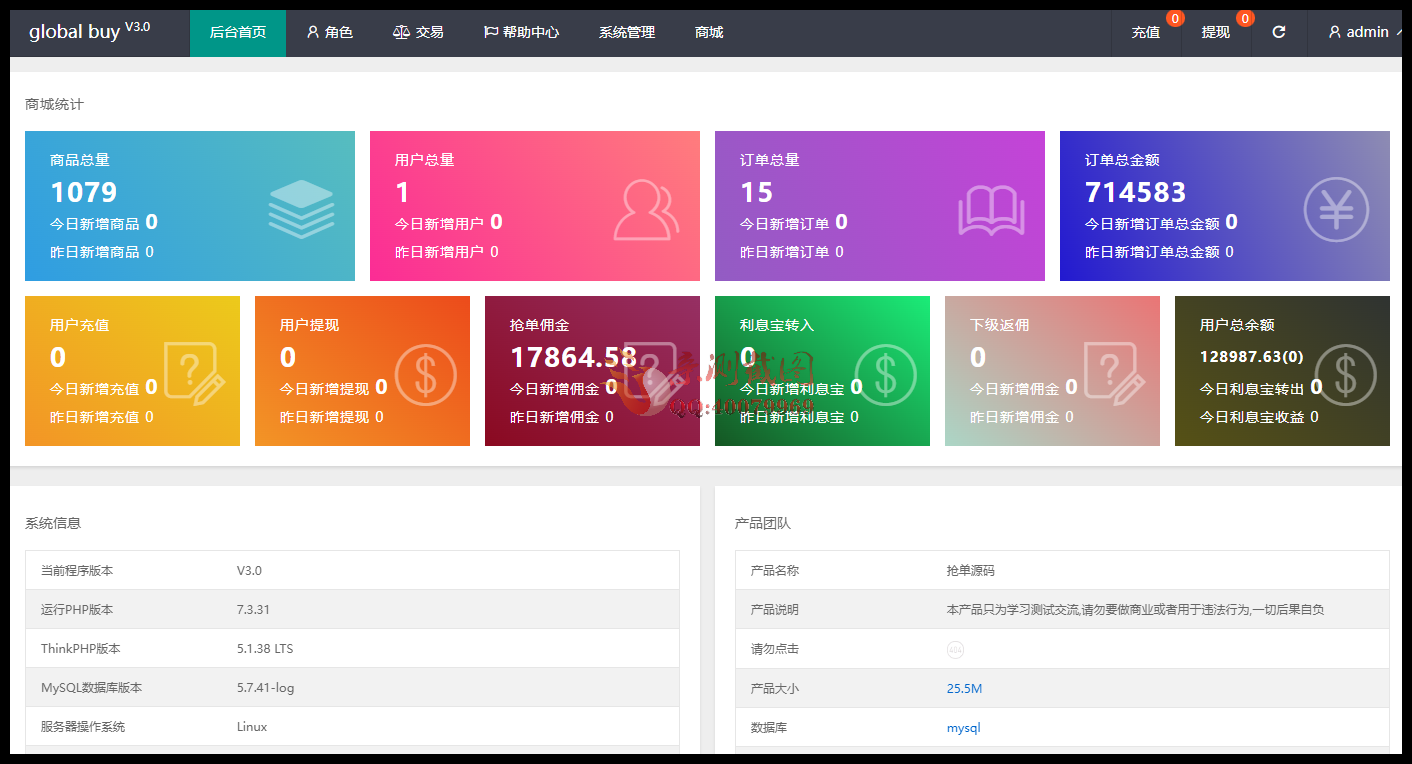The height and width of the screenshot is (764, 1412).
Task: Click the 当前程序版本 row label
Action: pyautogui.click(x=77, y=571)
